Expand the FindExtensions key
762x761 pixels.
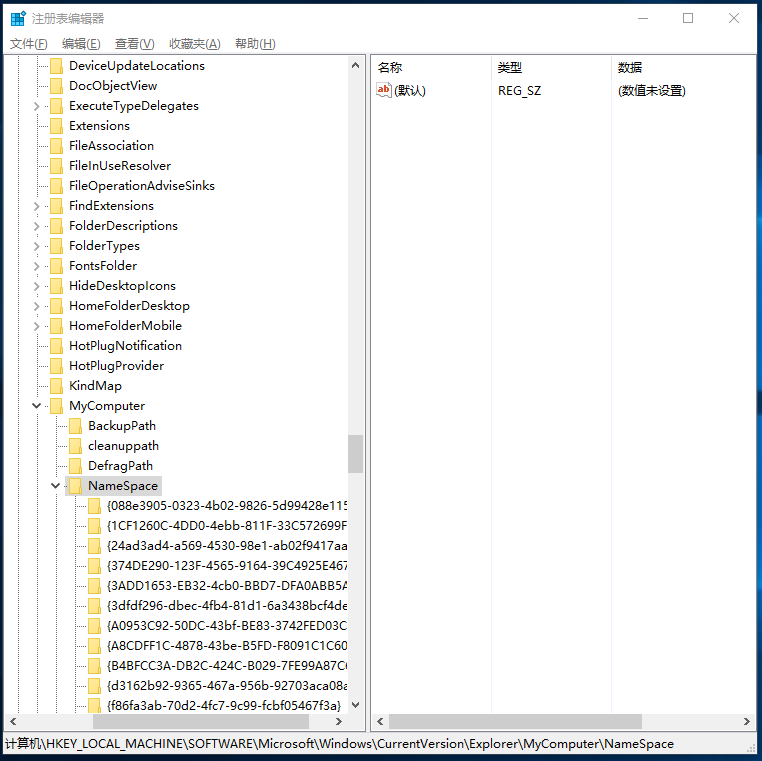click(x=36, y=206)
